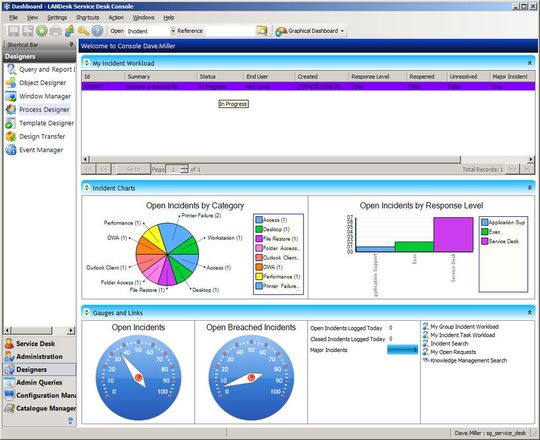This screenshot has width=540, height=440.
Task: Click the key toolbar icon
Action: point(83,31)
